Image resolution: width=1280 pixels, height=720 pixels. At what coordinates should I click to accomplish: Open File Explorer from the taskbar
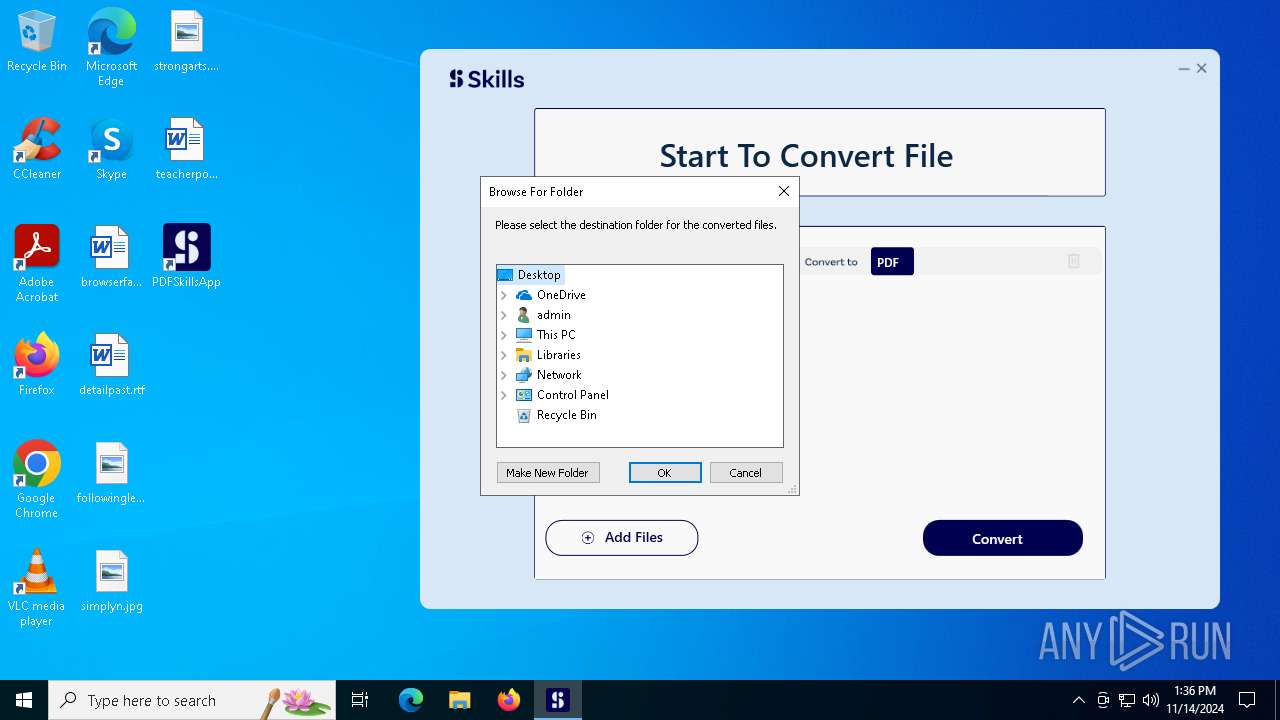[x=460, y=700]
